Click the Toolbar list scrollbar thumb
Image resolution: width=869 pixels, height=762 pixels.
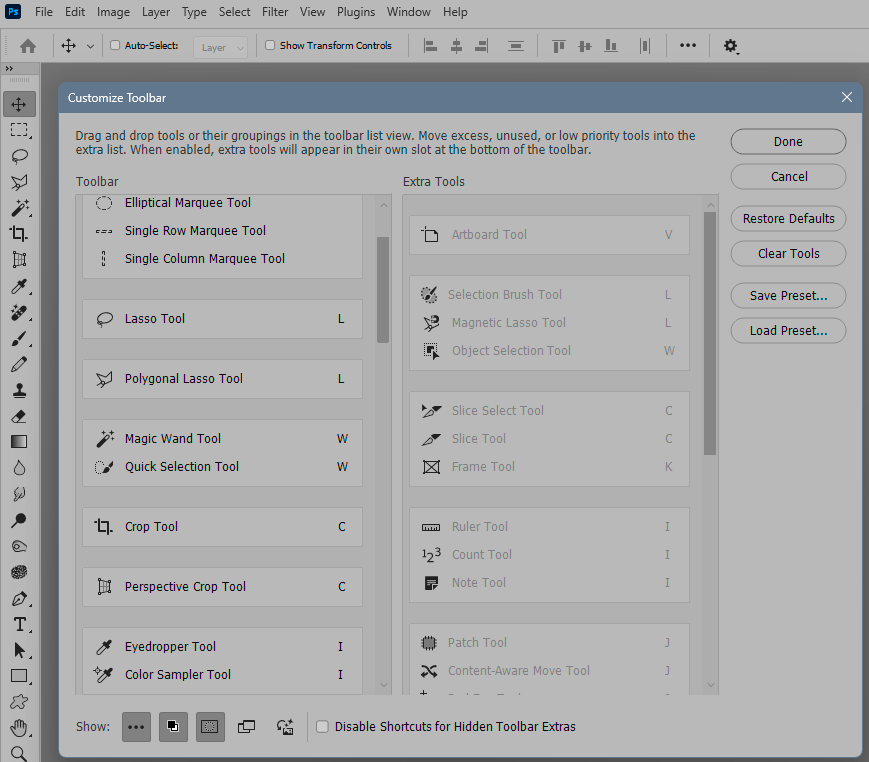[383, 290]
